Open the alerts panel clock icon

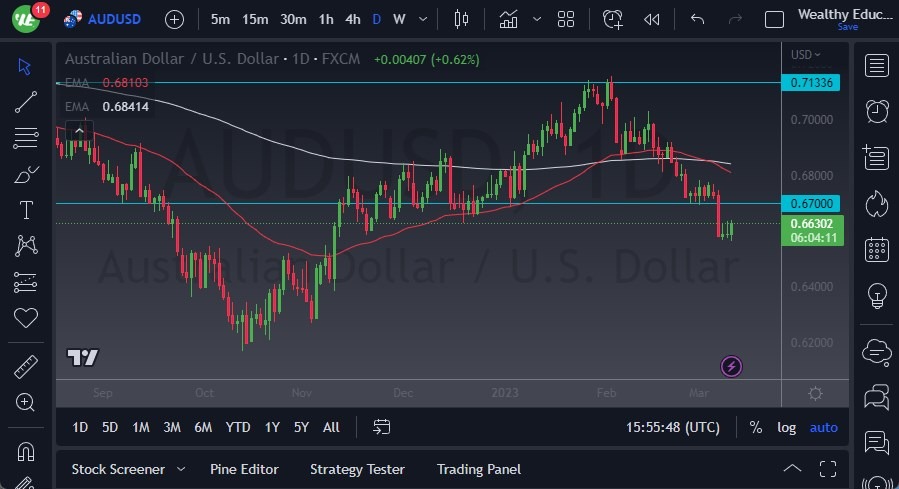[x=877, y=111]
